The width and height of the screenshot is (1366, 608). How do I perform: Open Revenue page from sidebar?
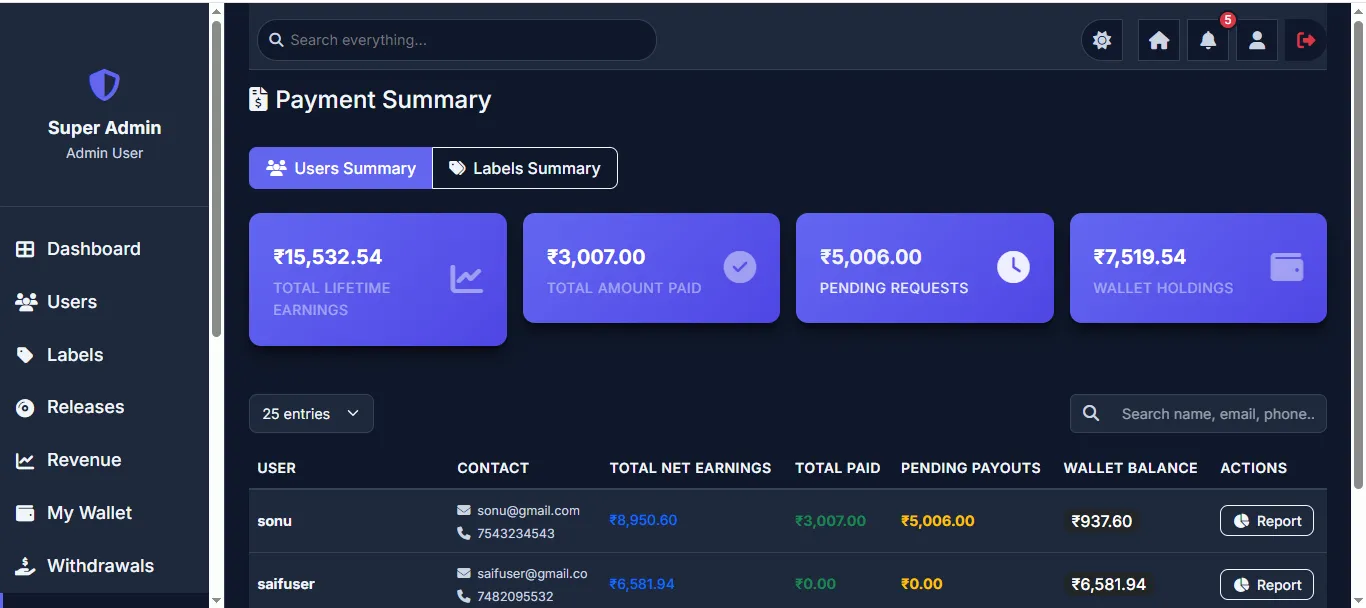(104, 461)
